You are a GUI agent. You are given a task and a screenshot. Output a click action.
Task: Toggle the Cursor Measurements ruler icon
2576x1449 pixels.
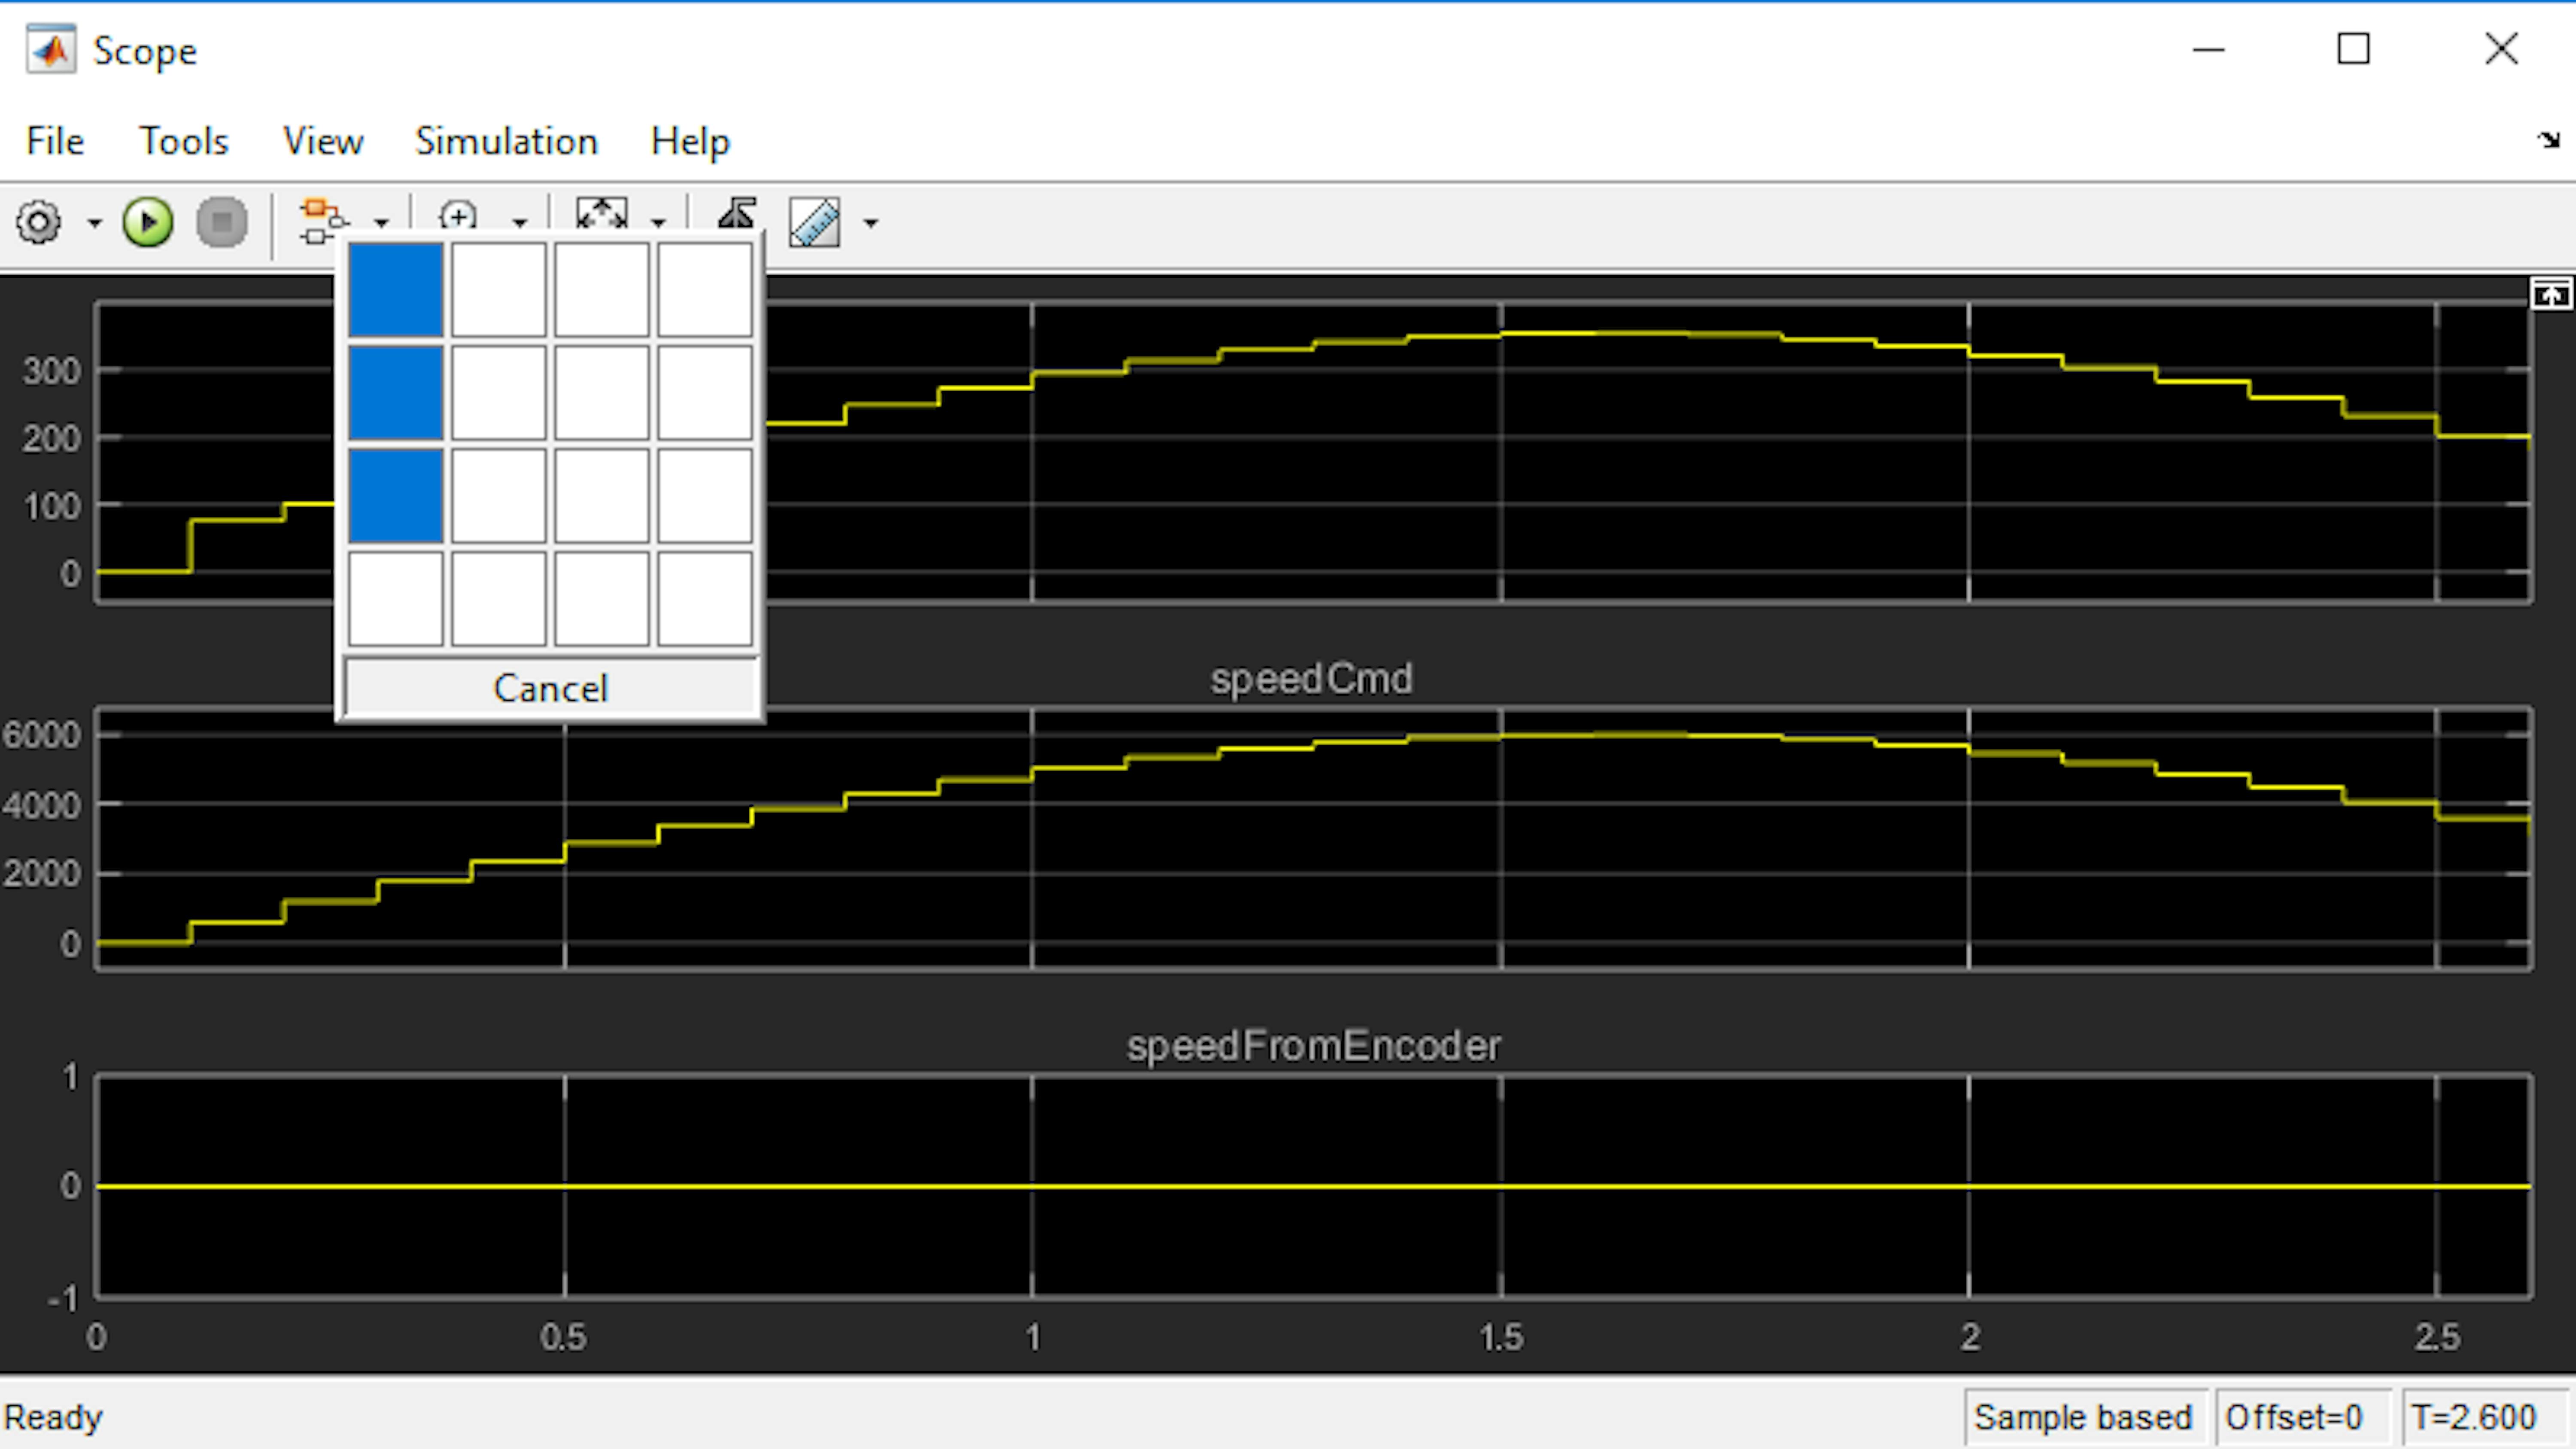(815, 222)
